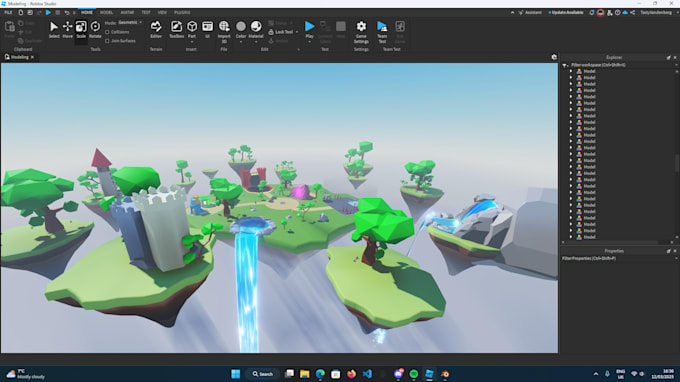Click the user avatar icon
This screenshot has width=680, height=382.
click(x=600, y=13)
